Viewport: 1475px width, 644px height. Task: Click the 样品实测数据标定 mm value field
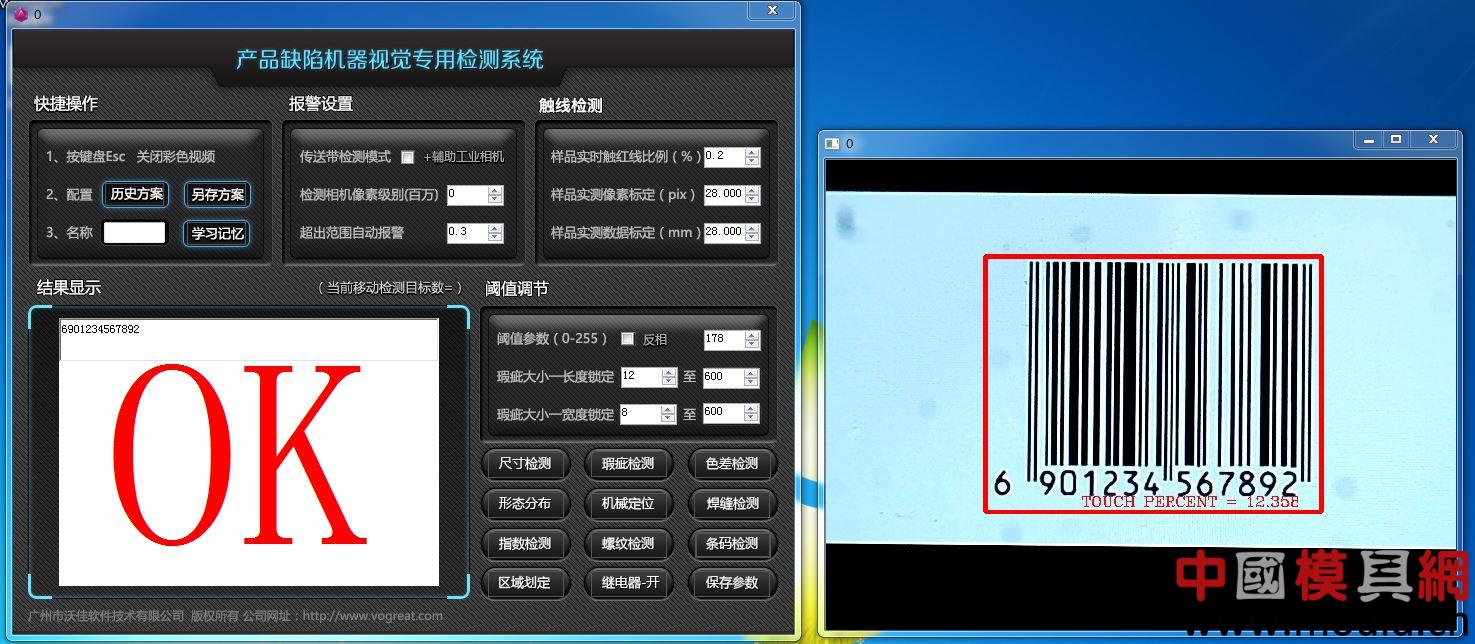point(724,232)
